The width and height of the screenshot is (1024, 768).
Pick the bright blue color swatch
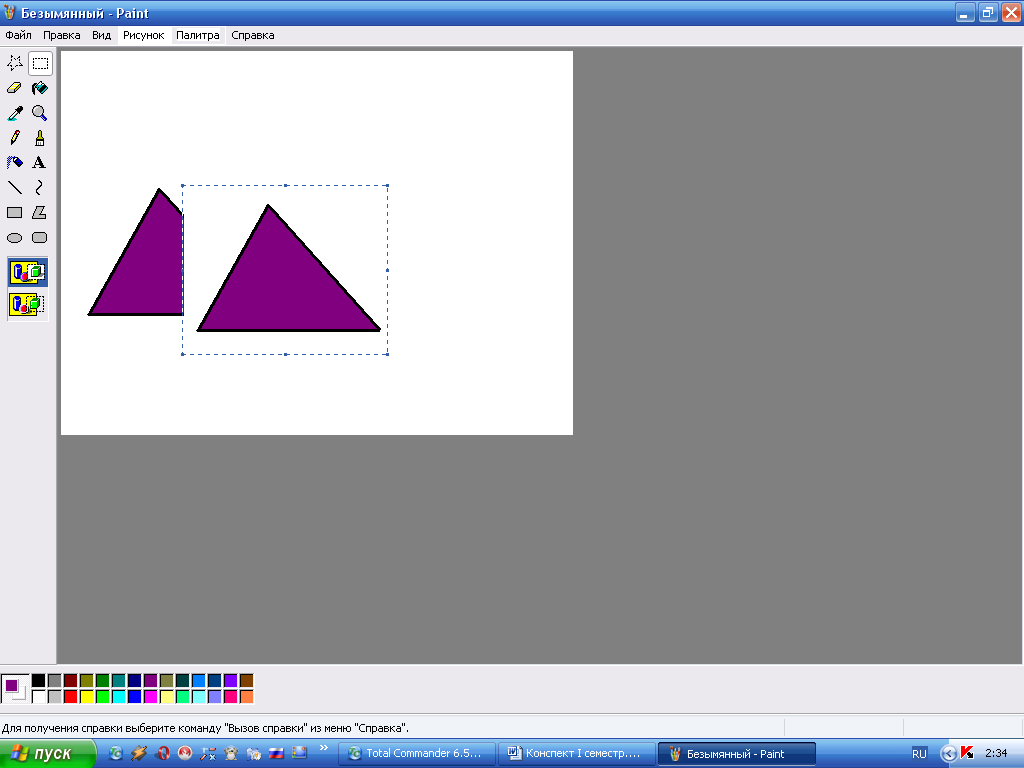pos(135,697)
